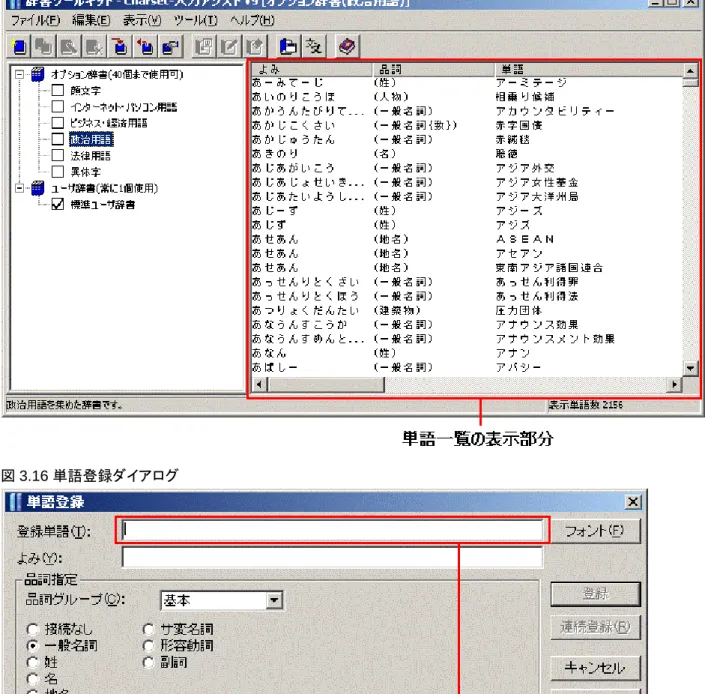Click inside the 登録単語(T) input field
Screen dimensions: 705x694
[x=332, y=530]
